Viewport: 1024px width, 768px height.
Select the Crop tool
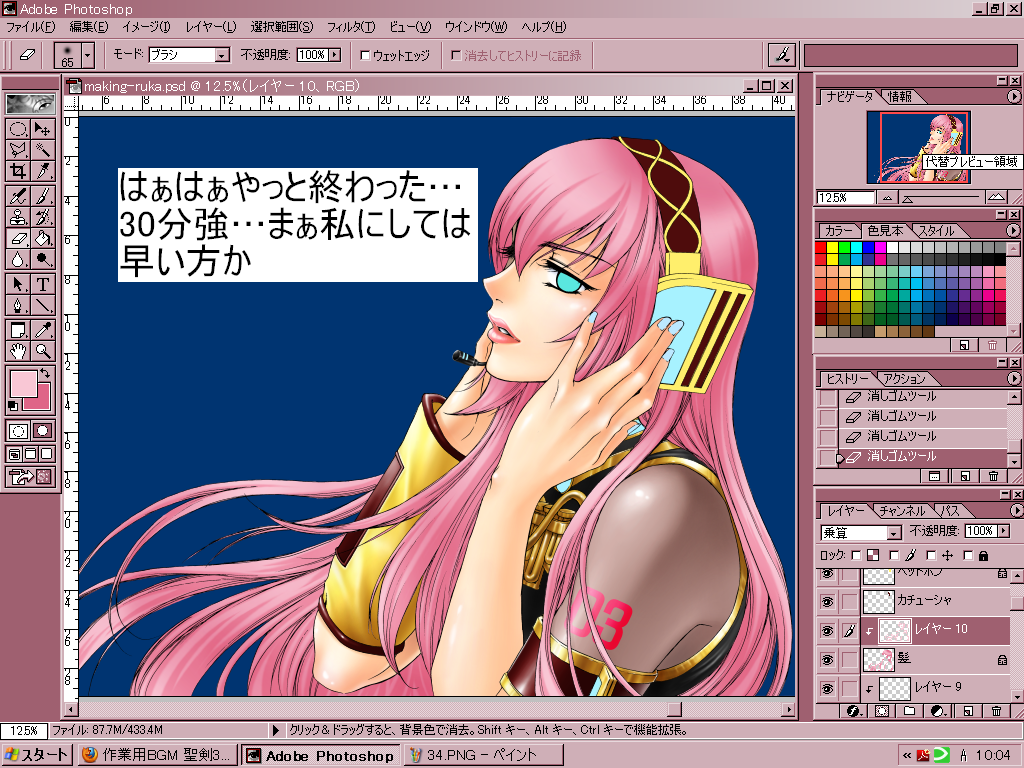(18, 170)
